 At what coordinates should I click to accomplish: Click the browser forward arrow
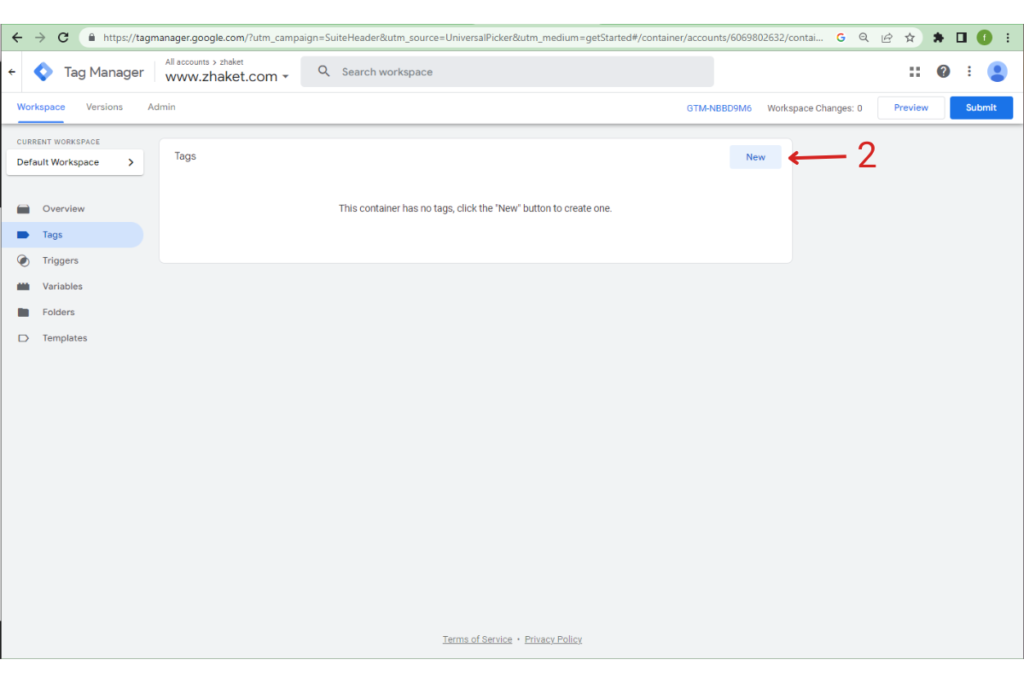click(x=40, y=37)
